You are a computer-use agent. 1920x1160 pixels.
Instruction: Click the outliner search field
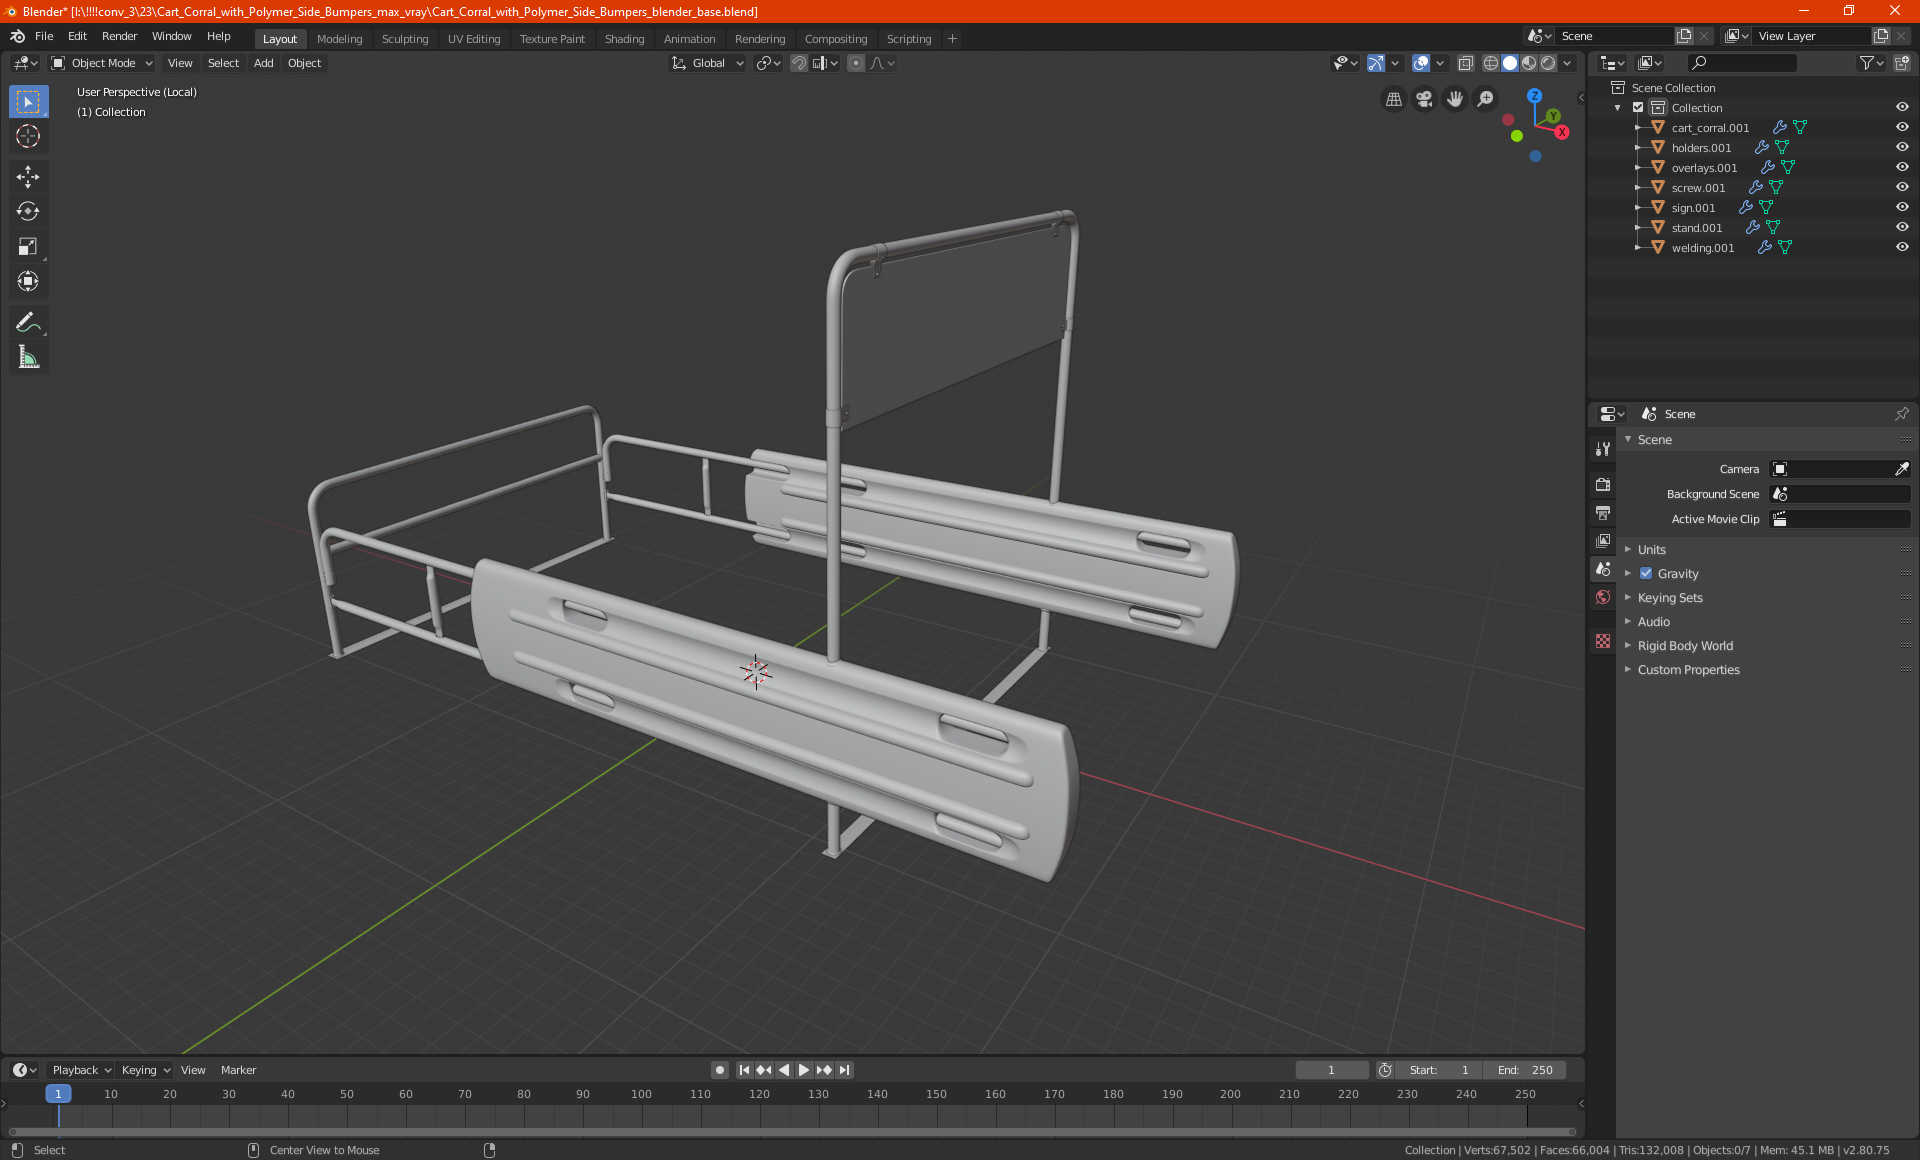[1741, 63]
